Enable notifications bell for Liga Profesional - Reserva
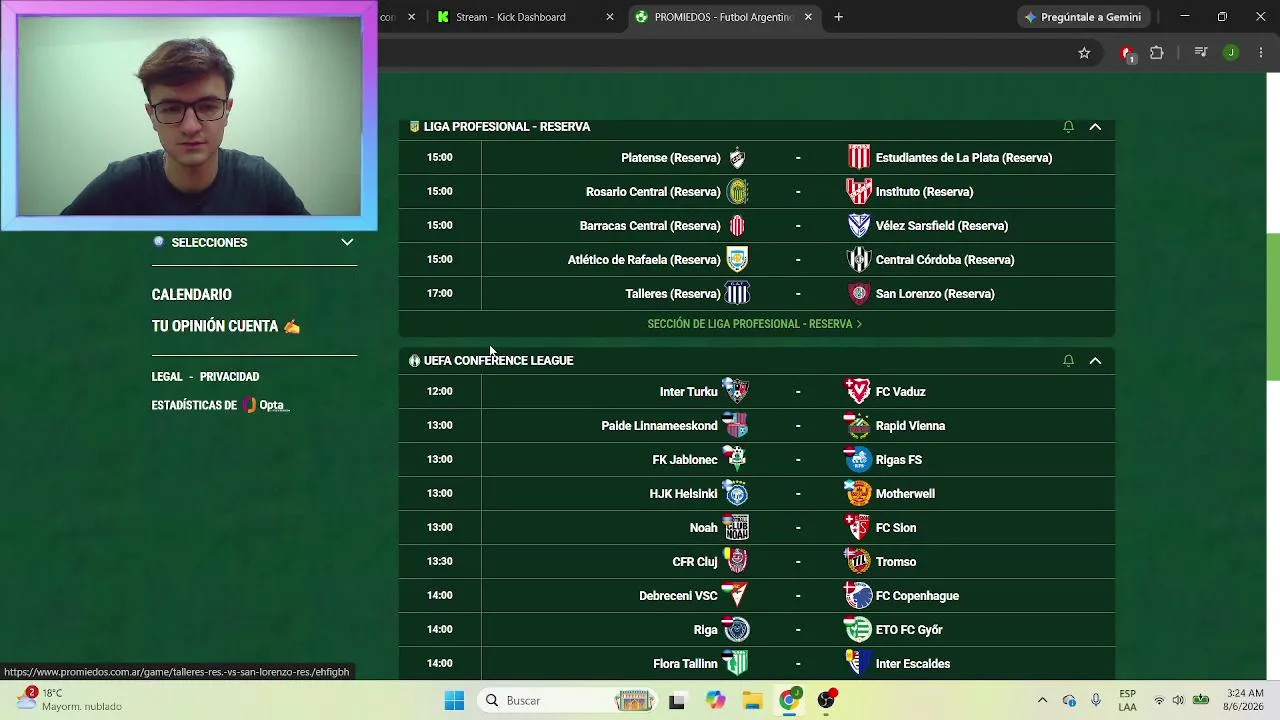 [x=1068, y=127]
